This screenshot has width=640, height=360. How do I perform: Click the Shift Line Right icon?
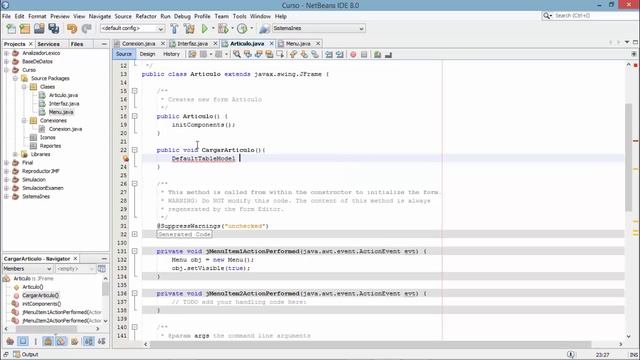[340, 54]
